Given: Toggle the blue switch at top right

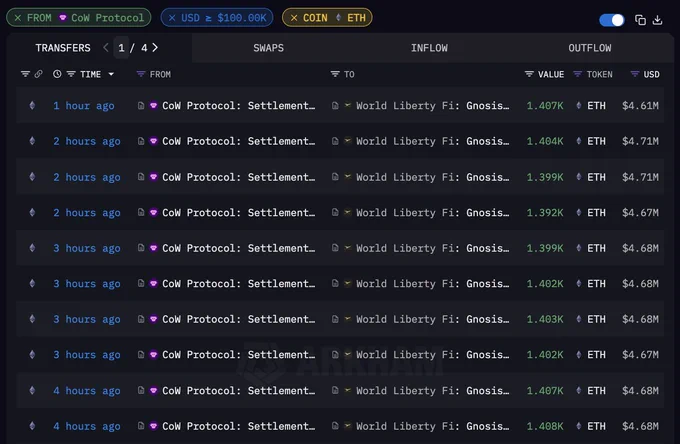Looking at the screenshot, I should point(611,20).
